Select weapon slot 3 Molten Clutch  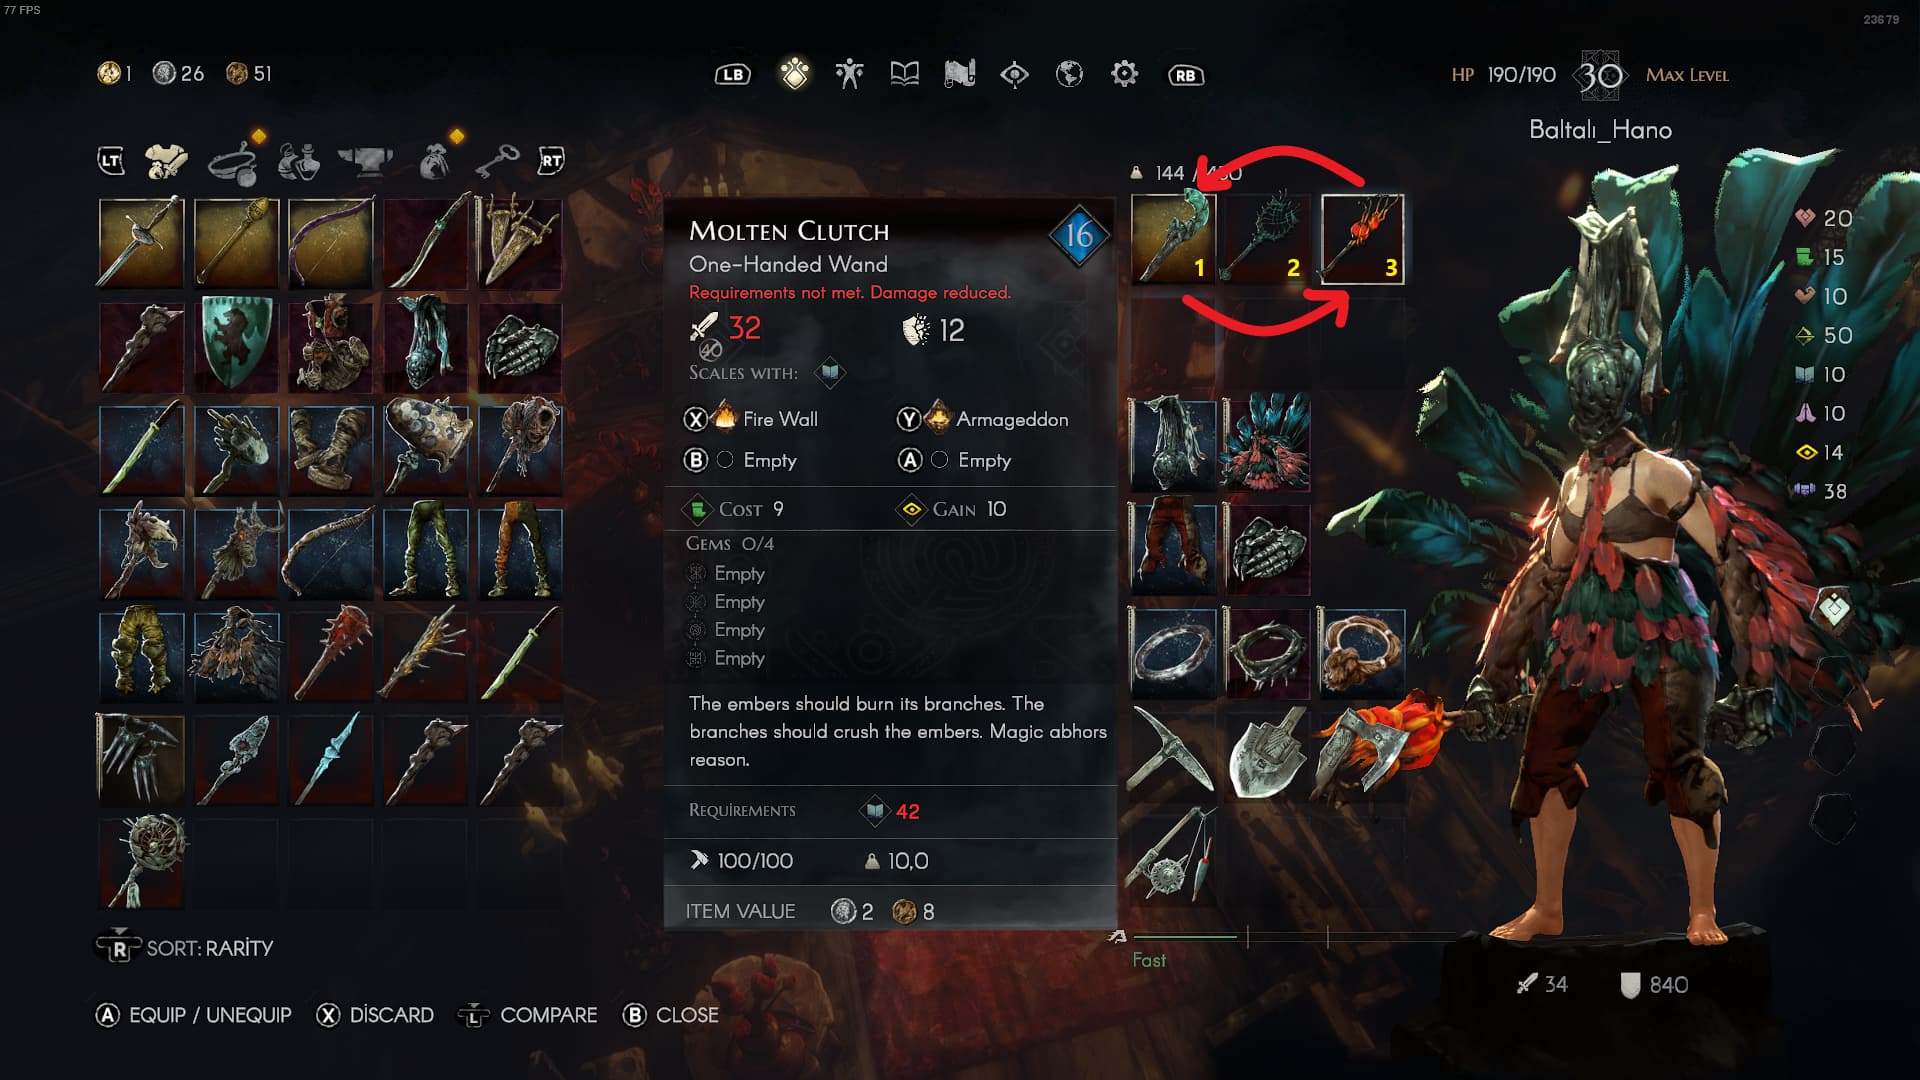click(x=1362, y=239)
